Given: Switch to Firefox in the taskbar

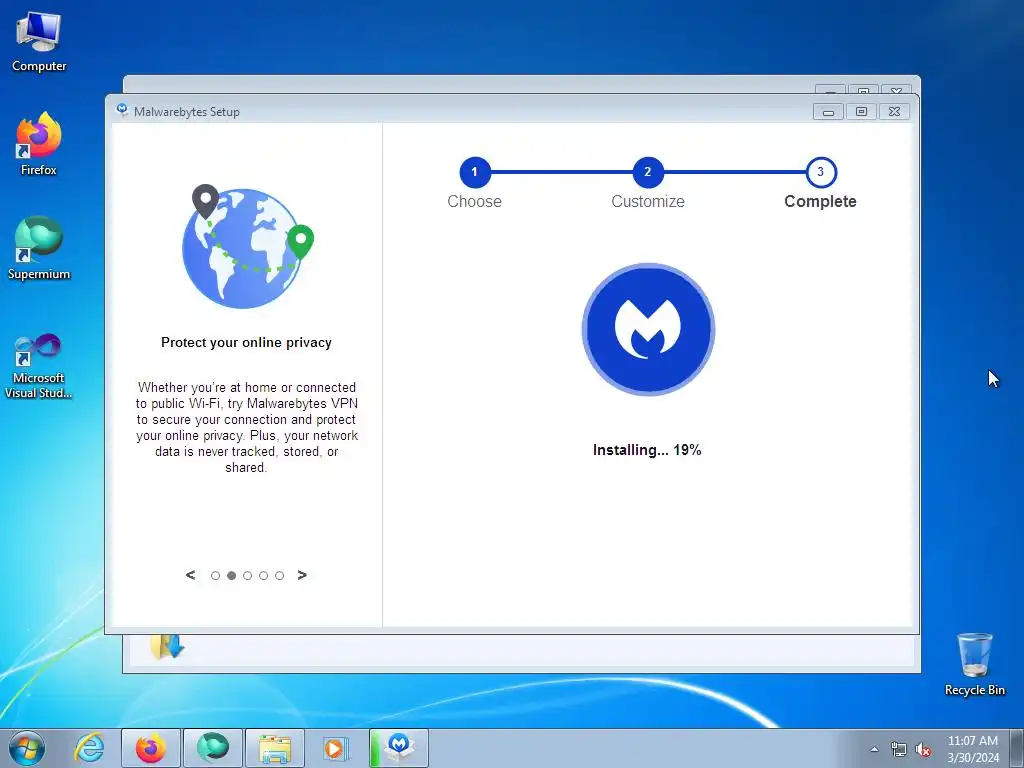Looking at the screenshot, I should coord(151,748).
